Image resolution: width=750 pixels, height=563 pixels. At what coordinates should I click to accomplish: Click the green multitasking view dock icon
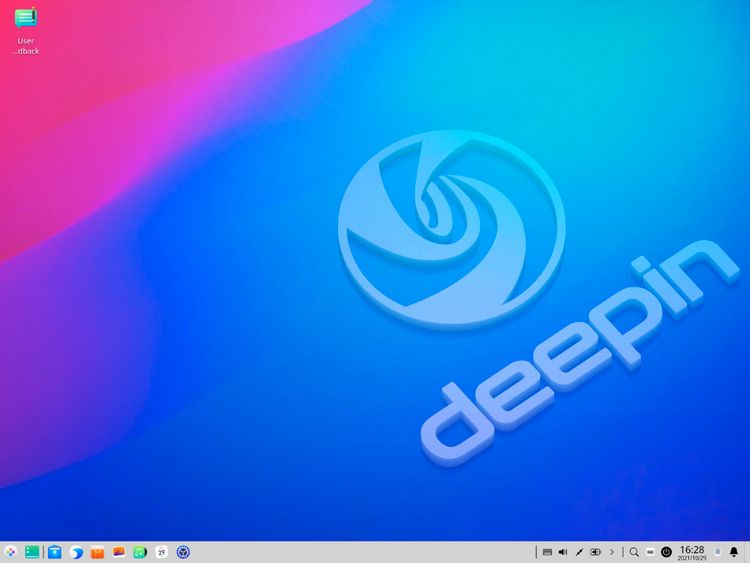tap(32, 552)
